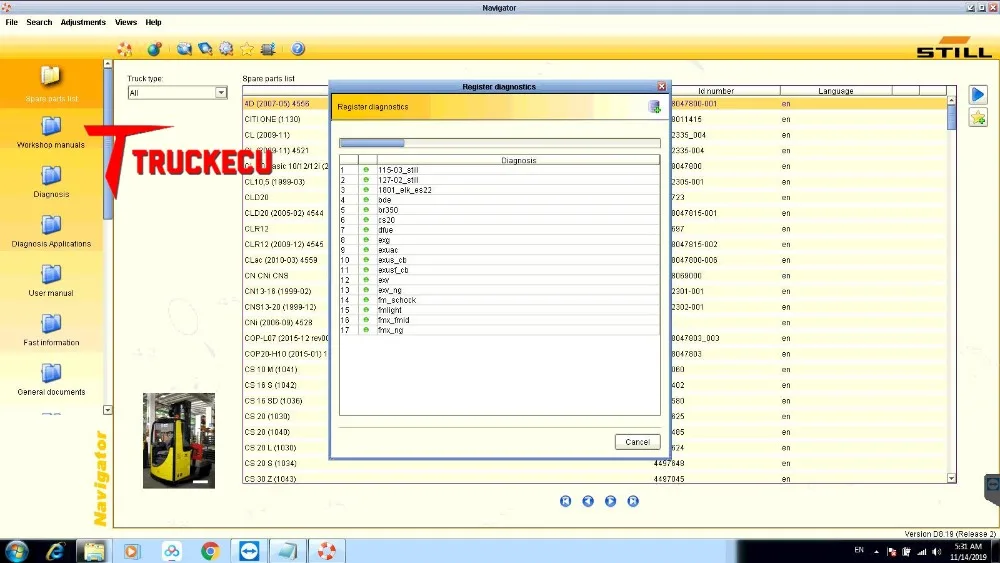Open General documents in the sidebar
Viewport: 1000px width, 563px height.
51,379
